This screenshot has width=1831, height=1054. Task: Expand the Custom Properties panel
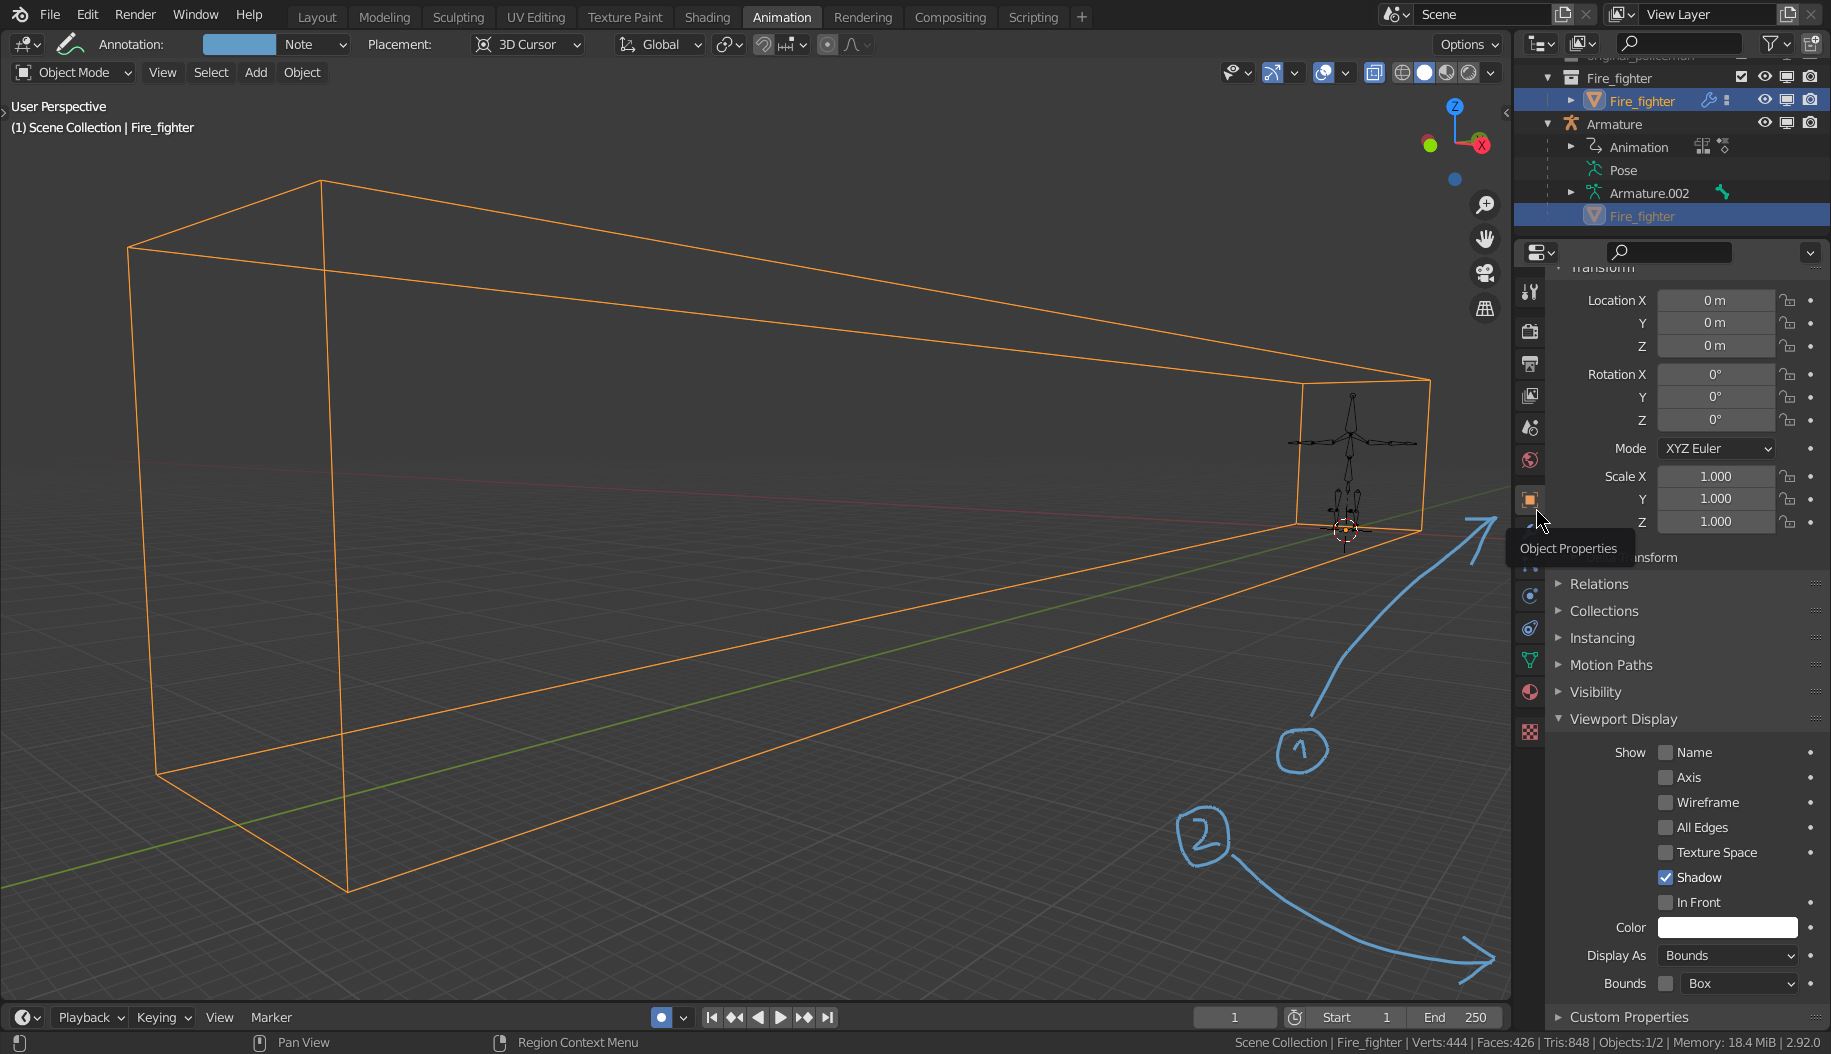point(1628,1017)
